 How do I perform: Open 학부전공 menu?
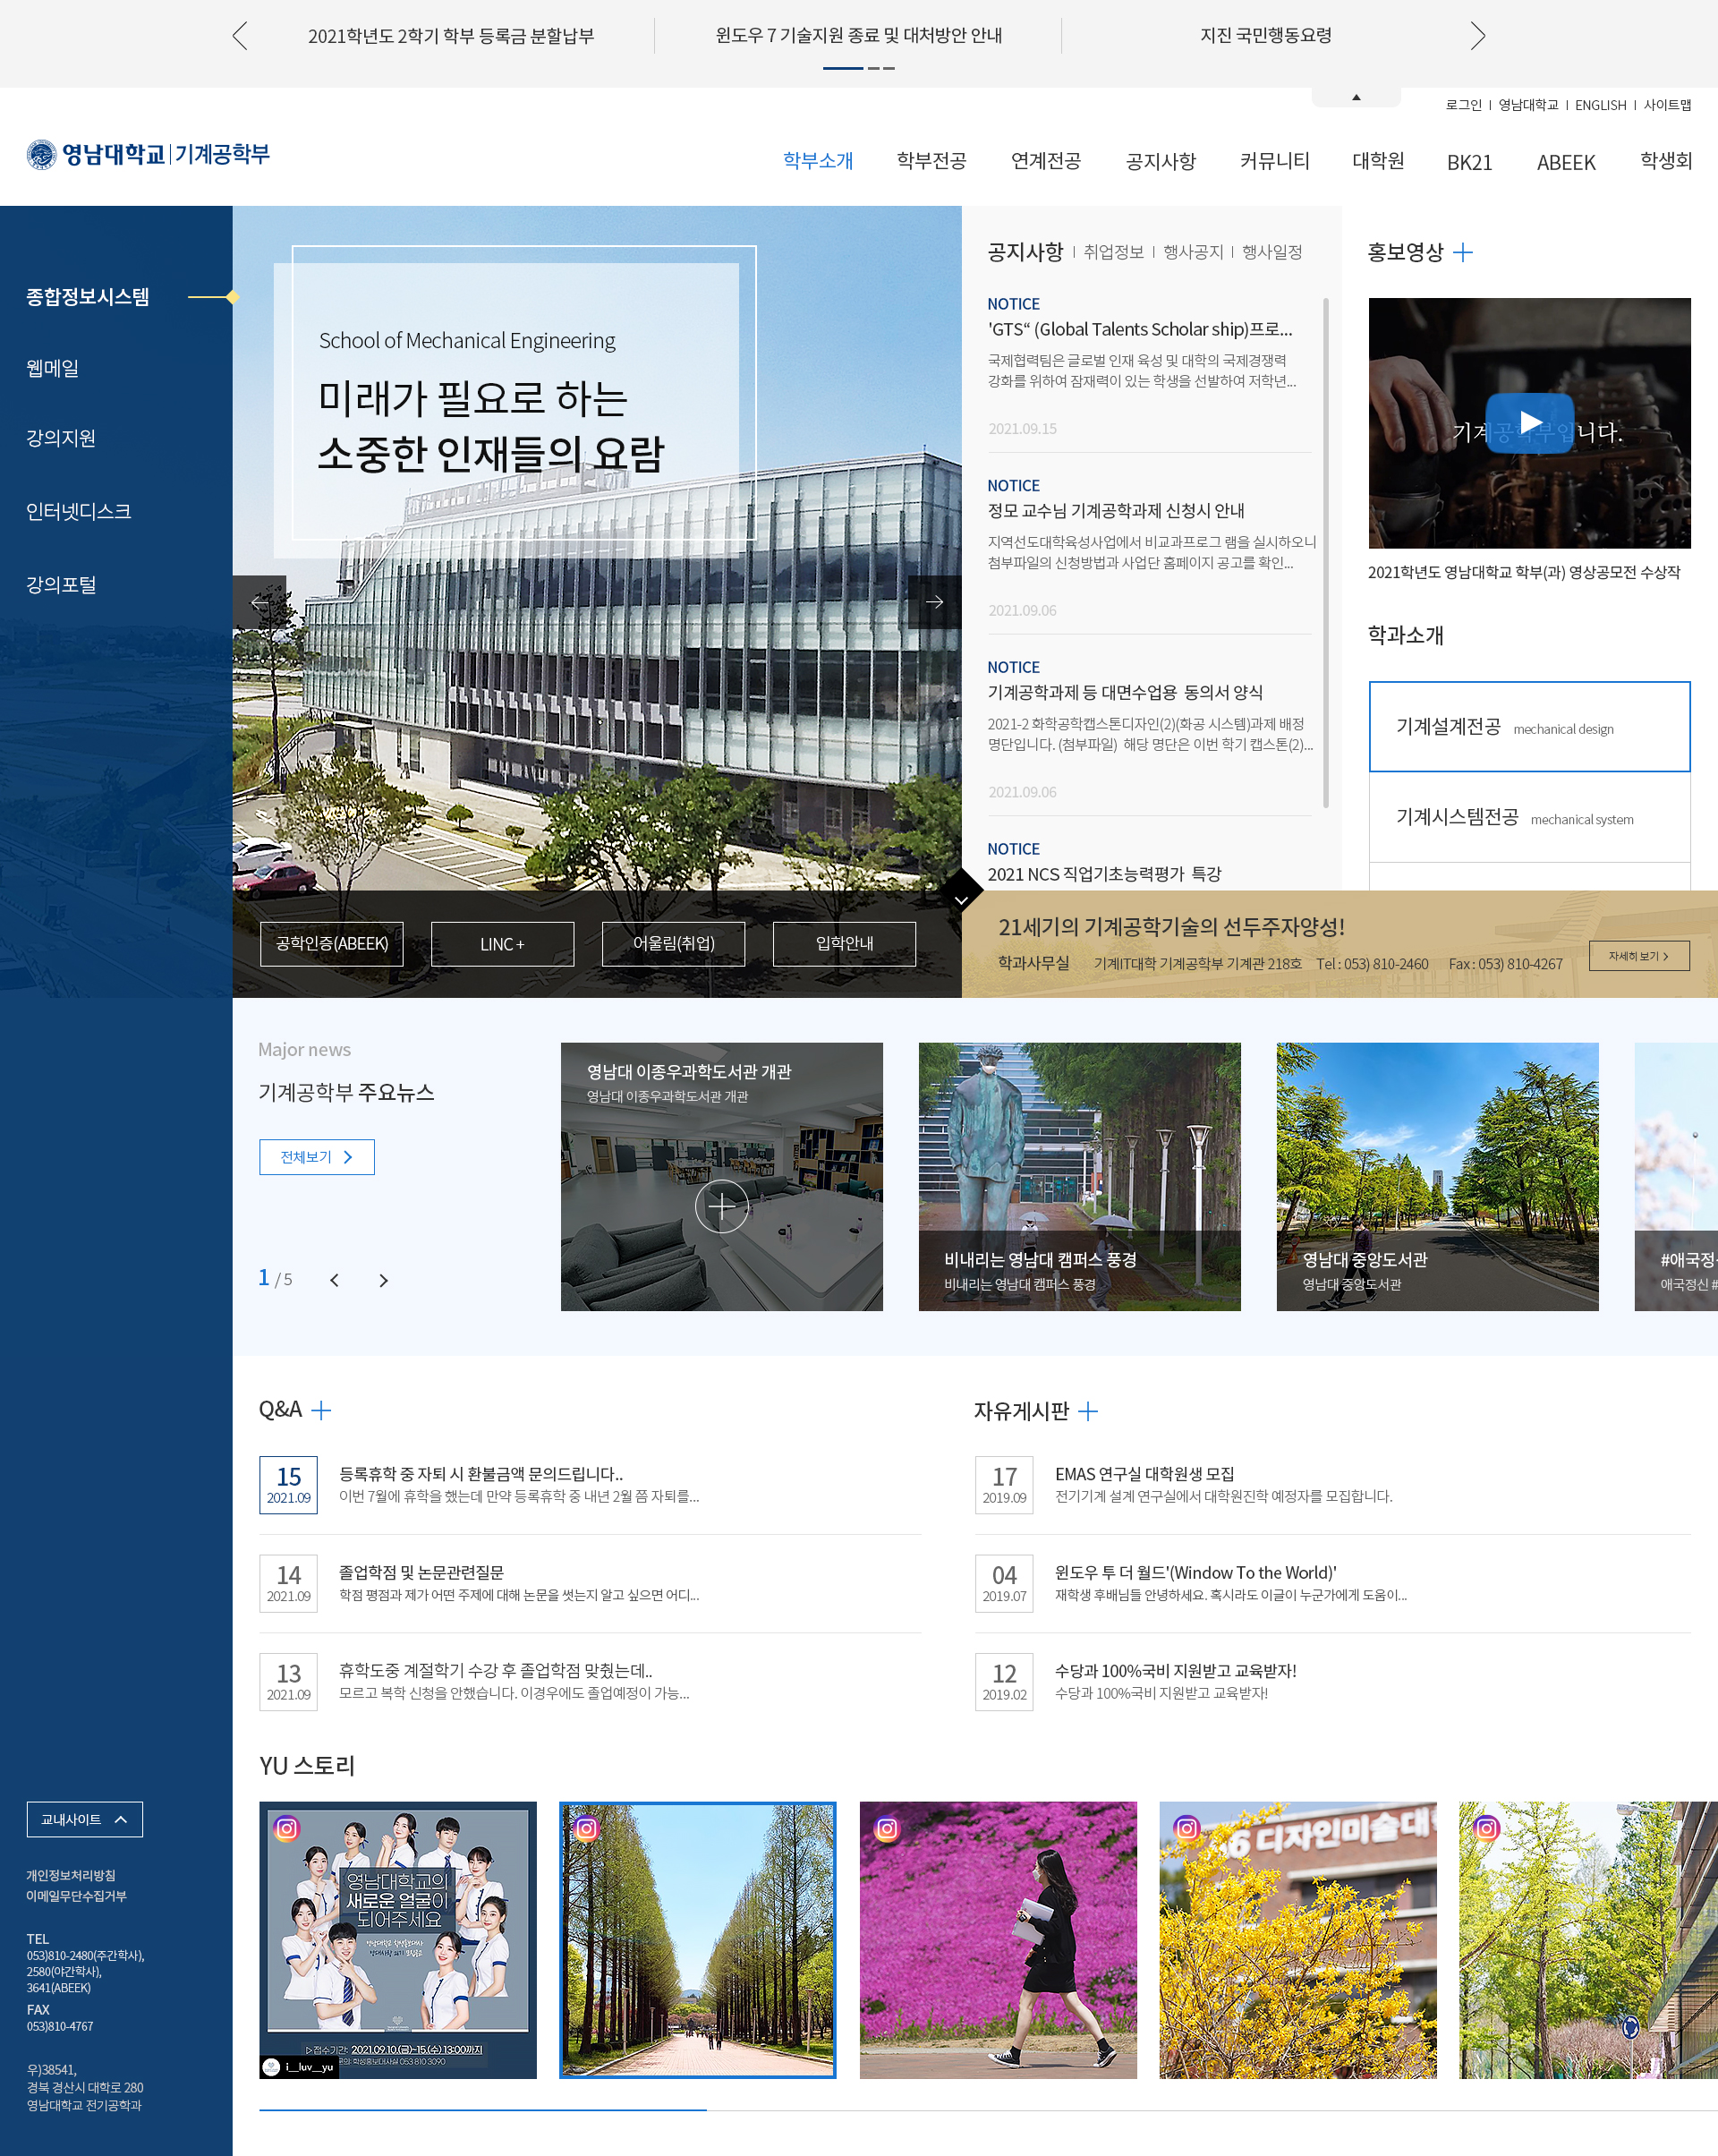(931, 161)
